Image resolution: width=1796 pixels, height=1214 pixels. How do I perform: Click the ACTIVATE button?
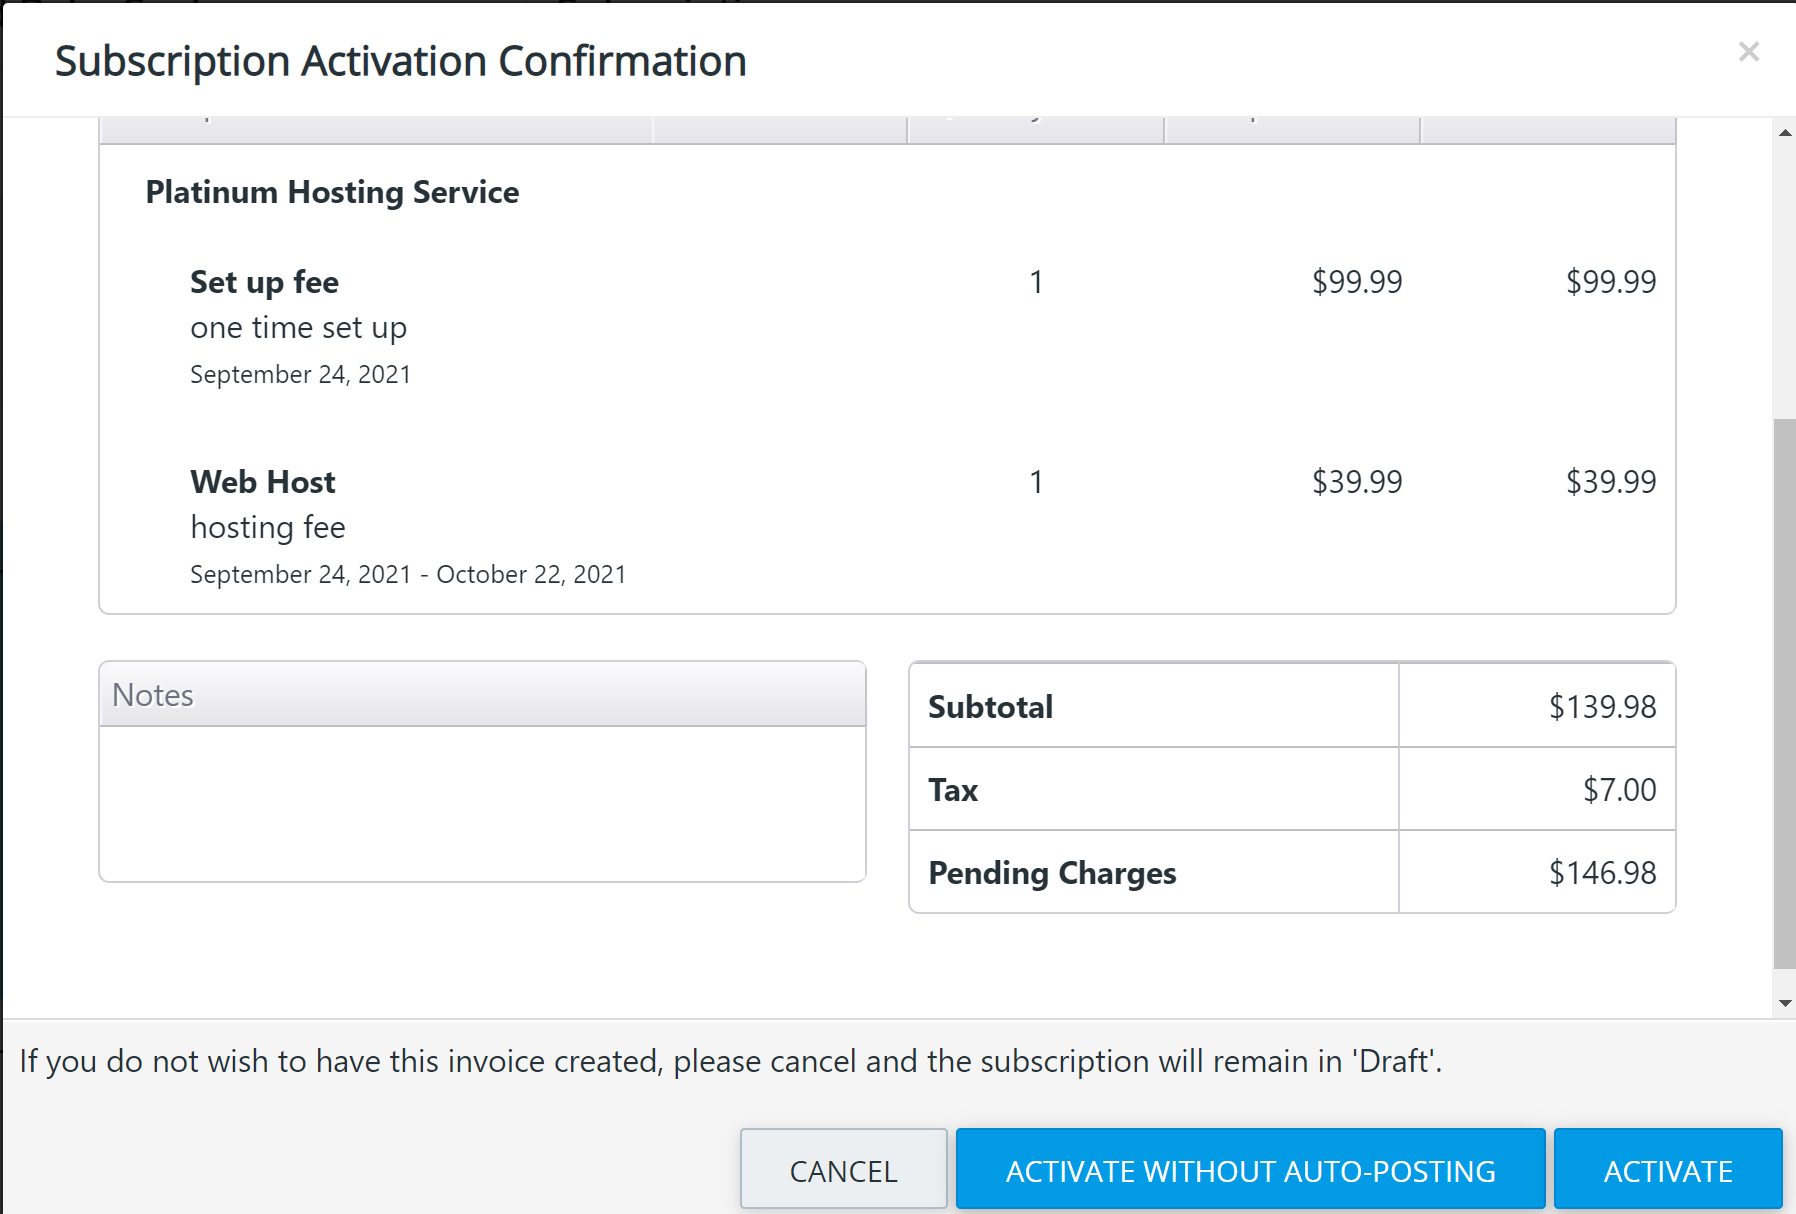click(1668, 1170)
